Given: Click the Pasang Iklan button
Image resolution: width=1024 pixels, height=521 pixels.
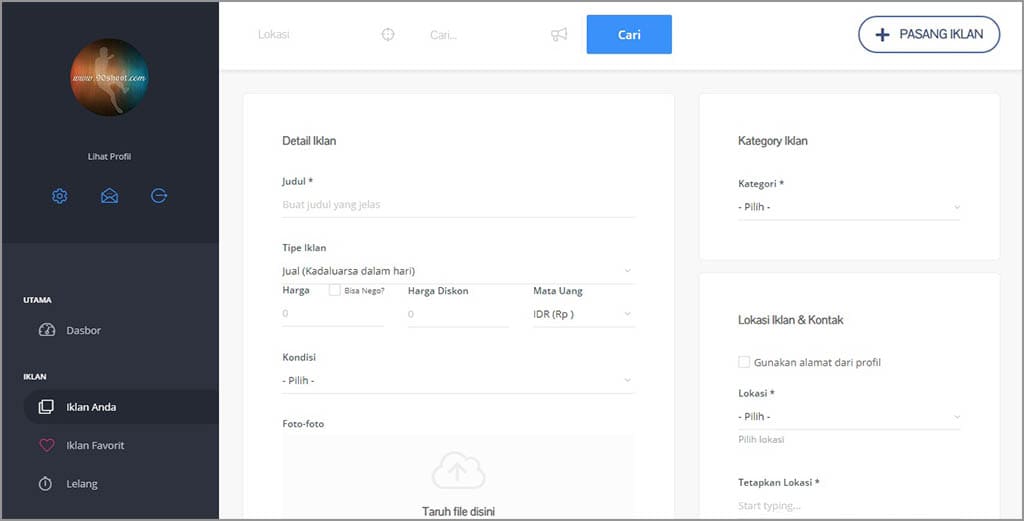Looking at the screenshot, I should click(928, 34).
